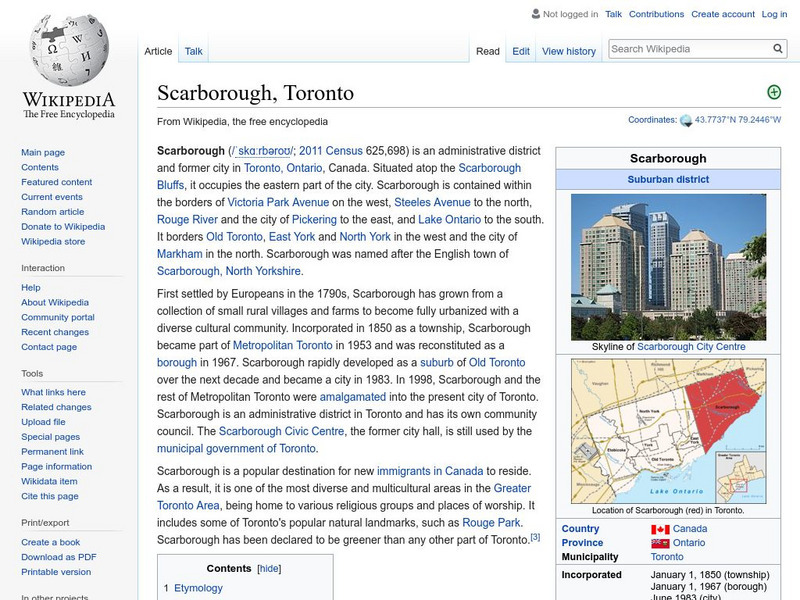This screenshot has height=600, width=800.
Task: Switch to the Article tab
Action: [158, 51]
